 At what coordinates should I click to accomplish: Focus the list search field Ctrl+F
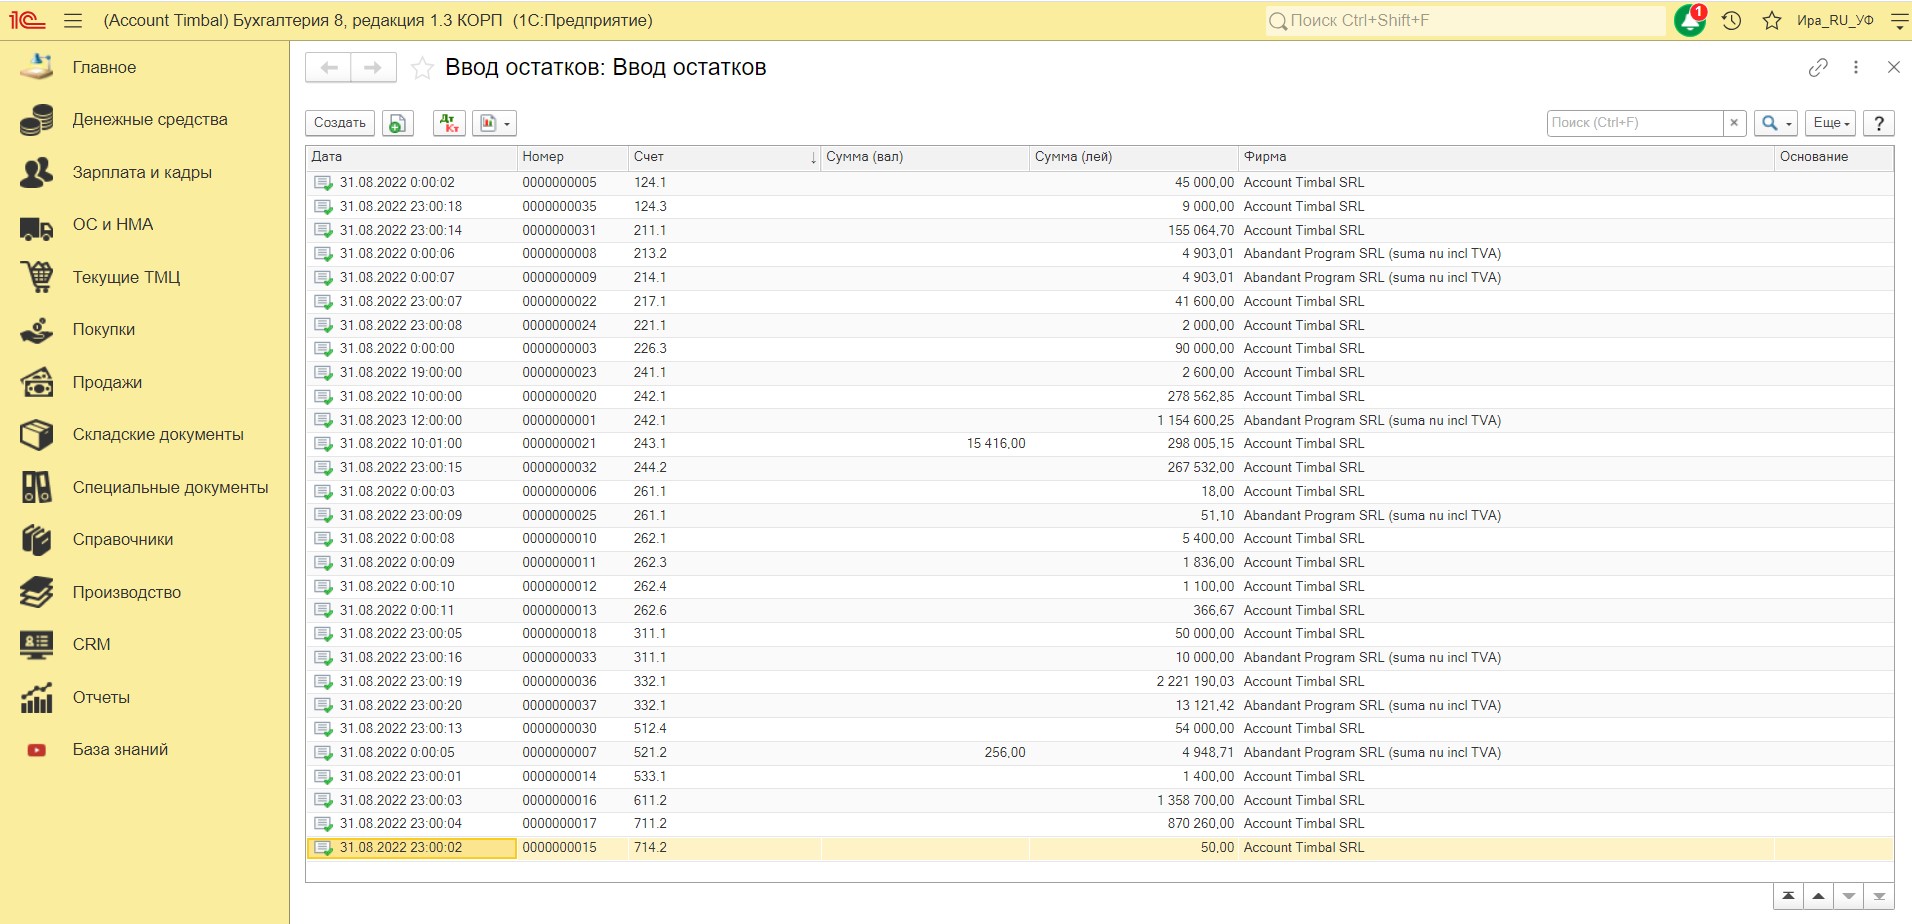(x=1634, y=123)
